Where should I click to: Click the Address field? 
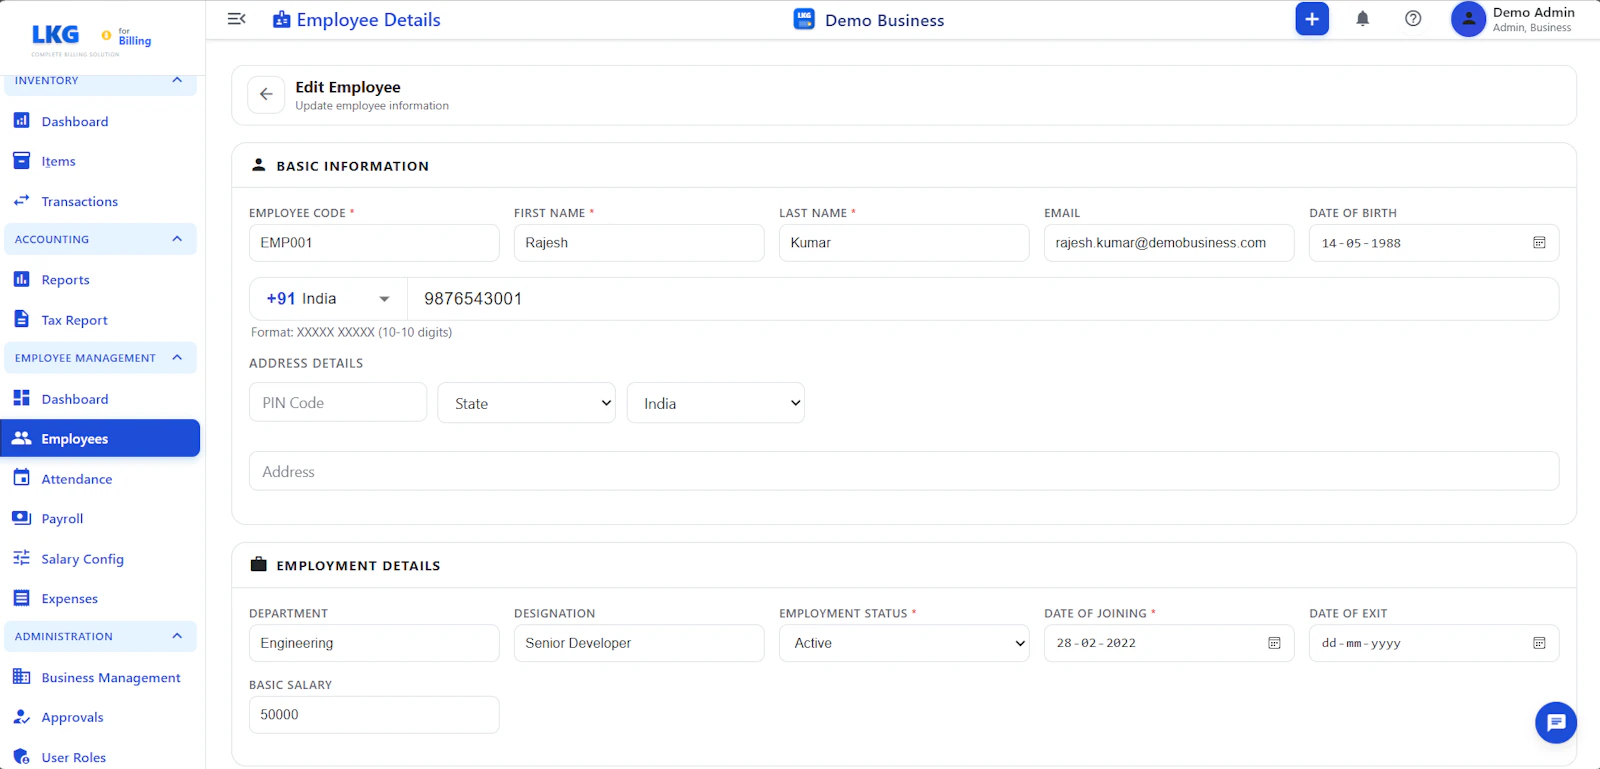tap(904, 471)
